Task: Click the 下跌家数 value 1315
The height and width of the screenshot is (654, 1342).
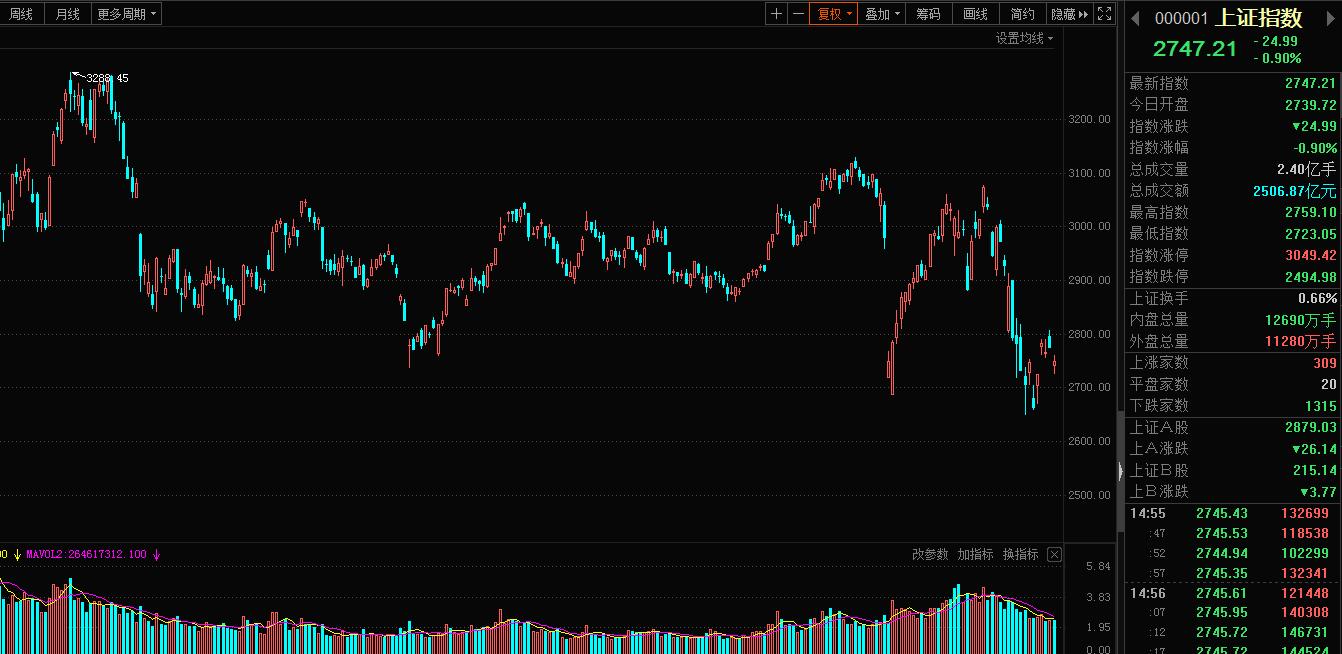Action: tap(1321, 406)
